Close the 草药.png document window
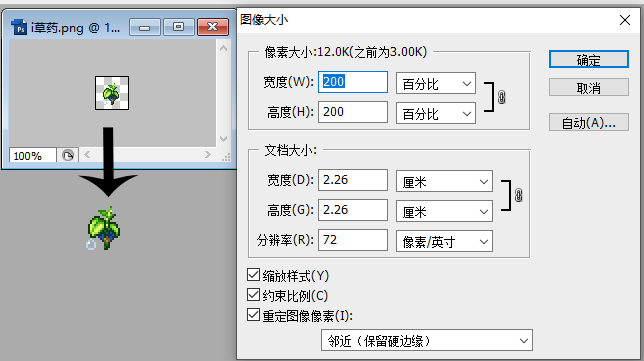Screen dimensions: 644x361 coord(213,27)
